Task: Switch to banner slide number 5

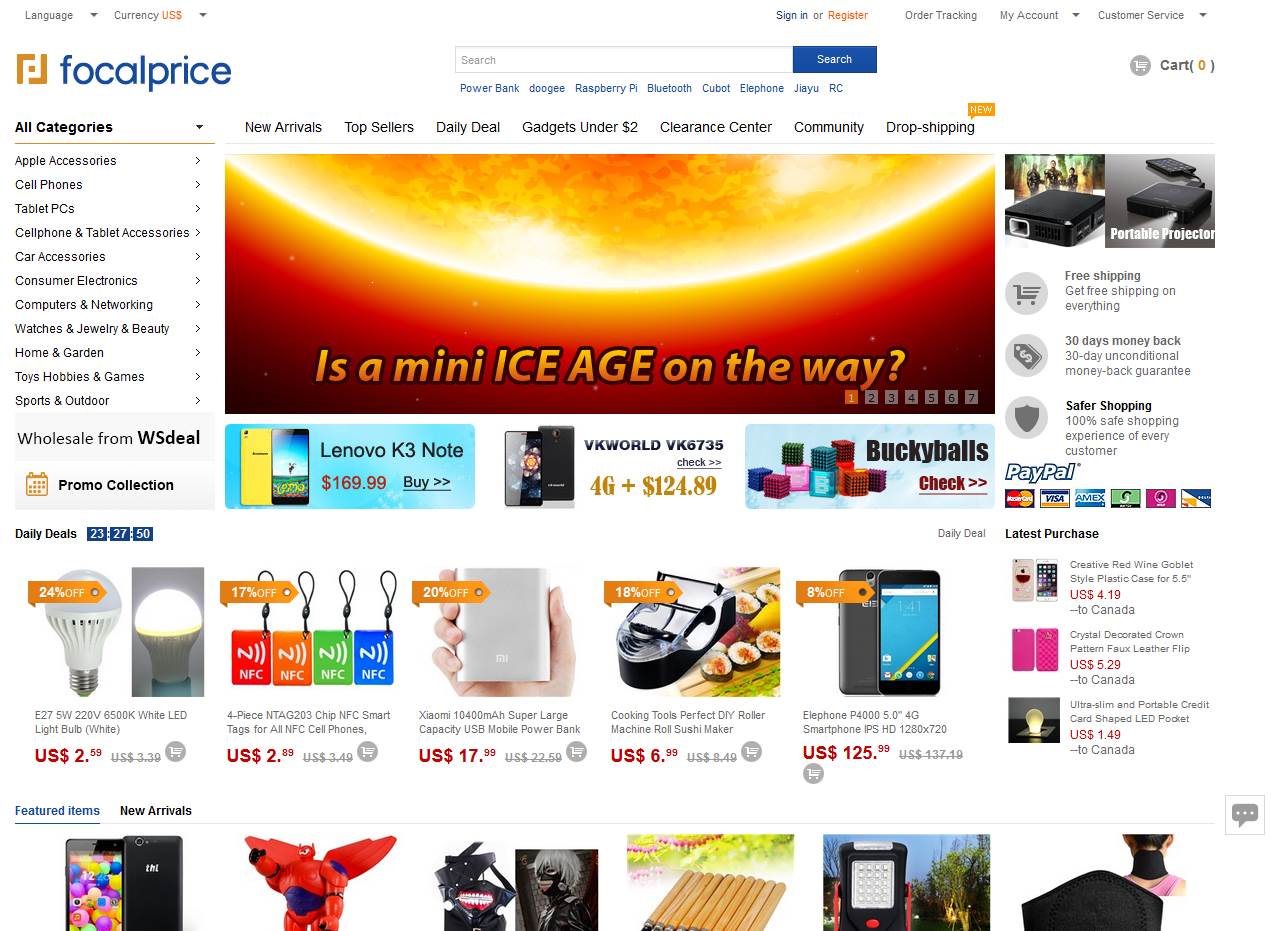Action: click(931, 397)
